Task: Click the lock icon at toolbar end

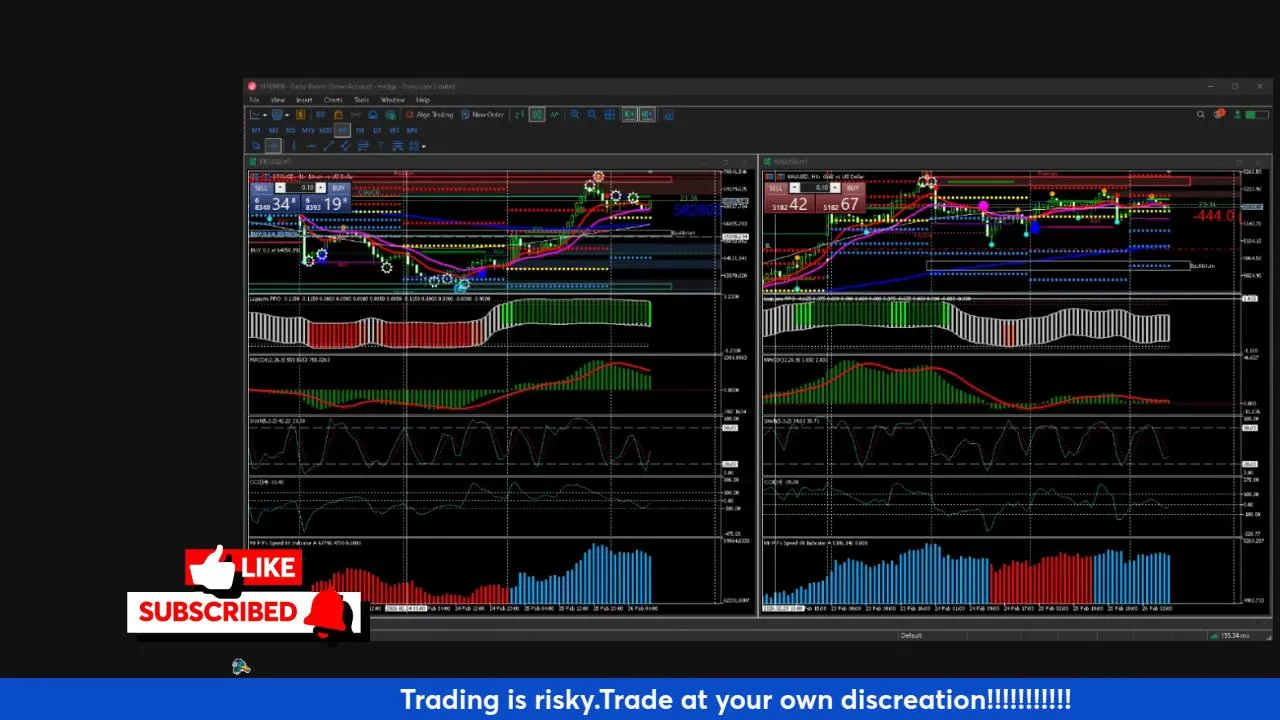Action: (x=668, y=115)
